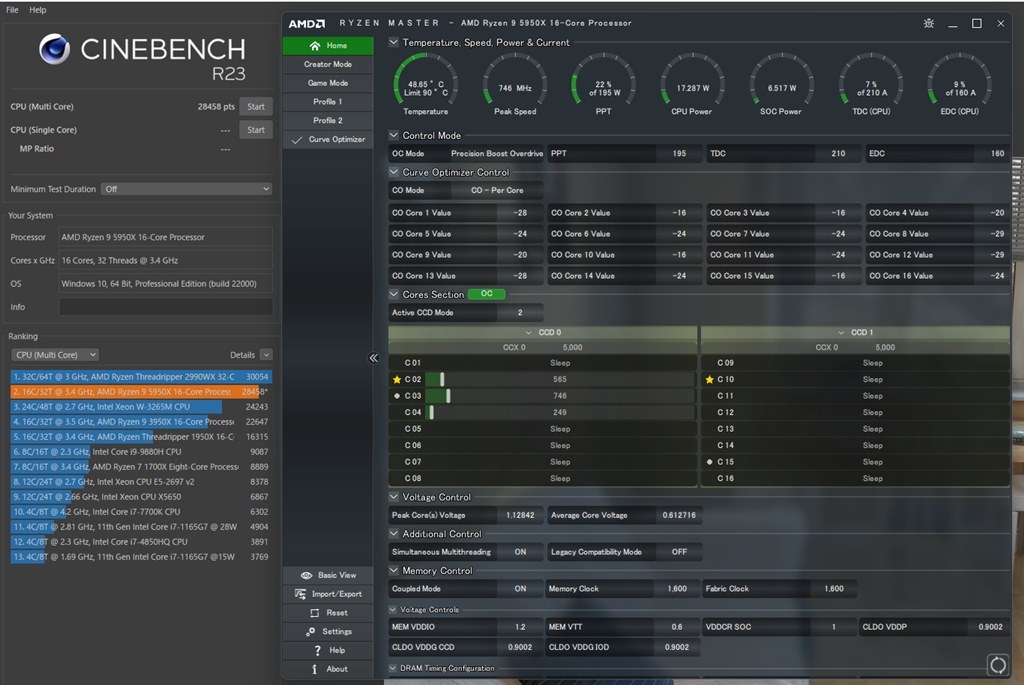Open the File menu in Cinebench
Screen dimensions: 1024x685
pyautogui.click(x=12, y=10)
